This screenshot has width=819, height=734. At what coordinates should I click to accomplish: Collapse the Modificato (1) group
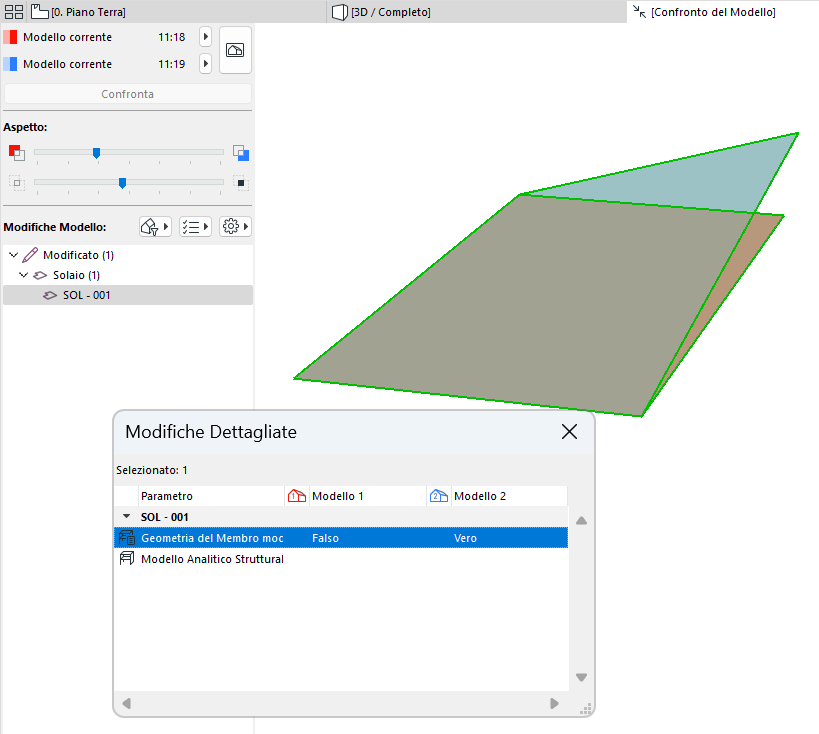(14, 255)
